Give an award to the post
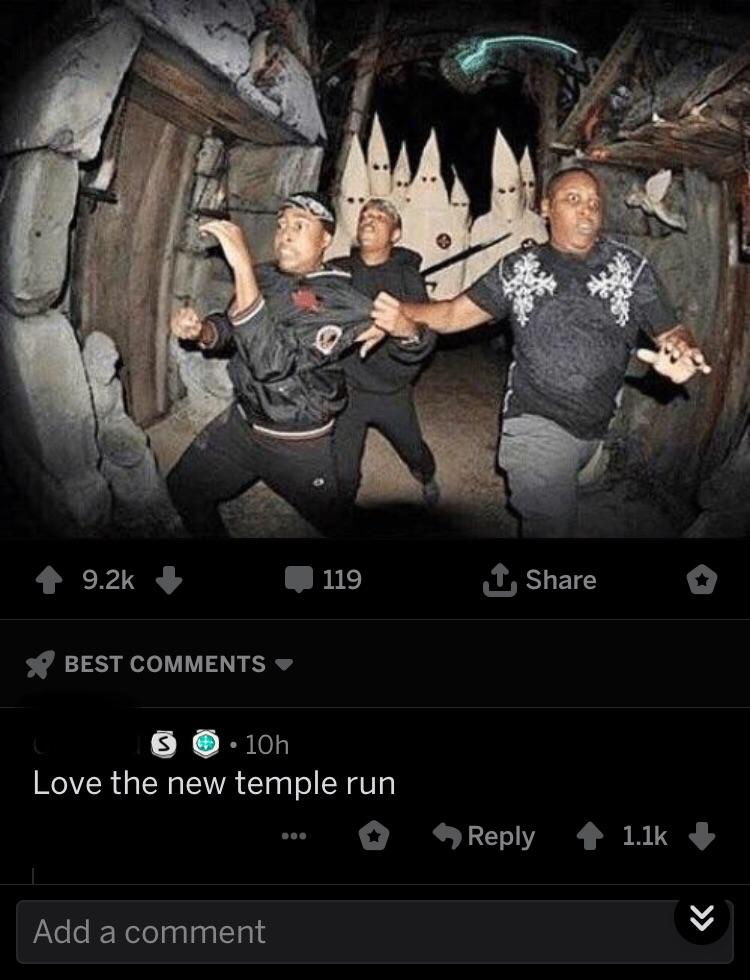The height and width of the screenshot is (980, 750). (702, 580)
